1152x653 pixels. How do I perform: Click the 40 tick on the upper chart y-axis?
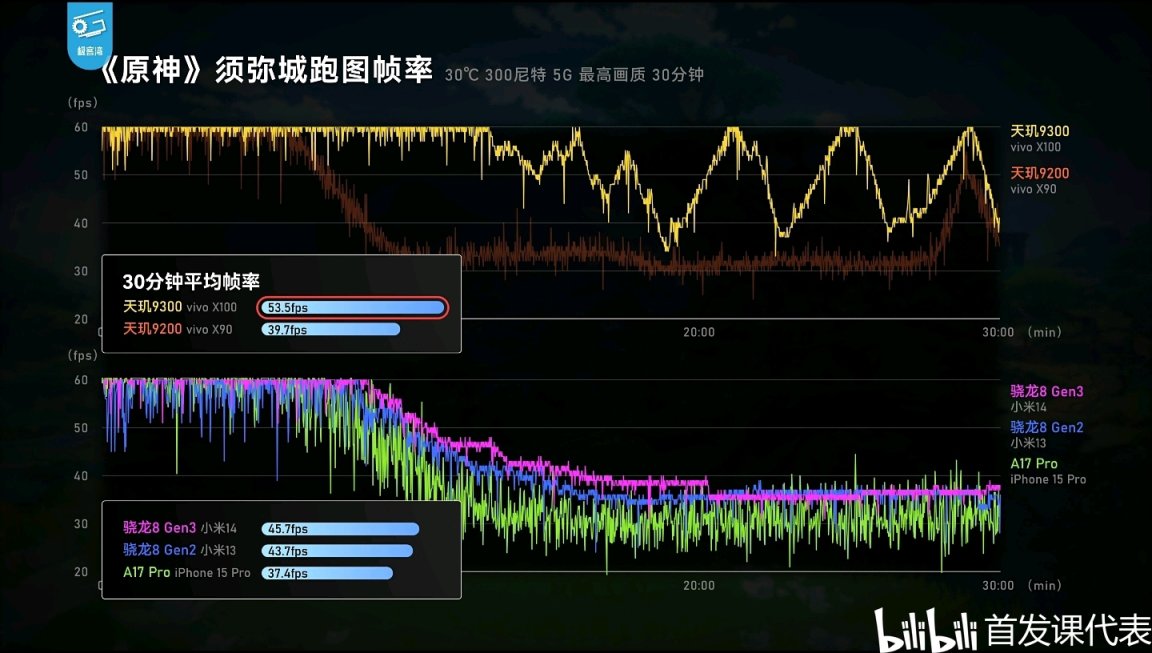[x=81, y=223]
